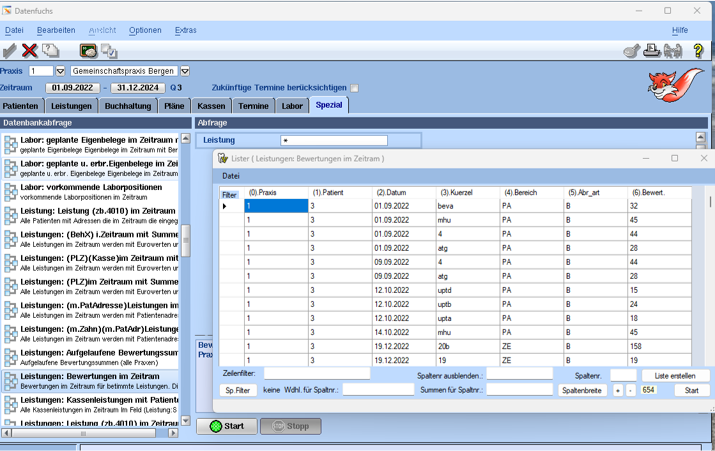The image size is (715, 451).
Task: Click horizontal scrollbar right arrow in query list
Action: point(173,433)
